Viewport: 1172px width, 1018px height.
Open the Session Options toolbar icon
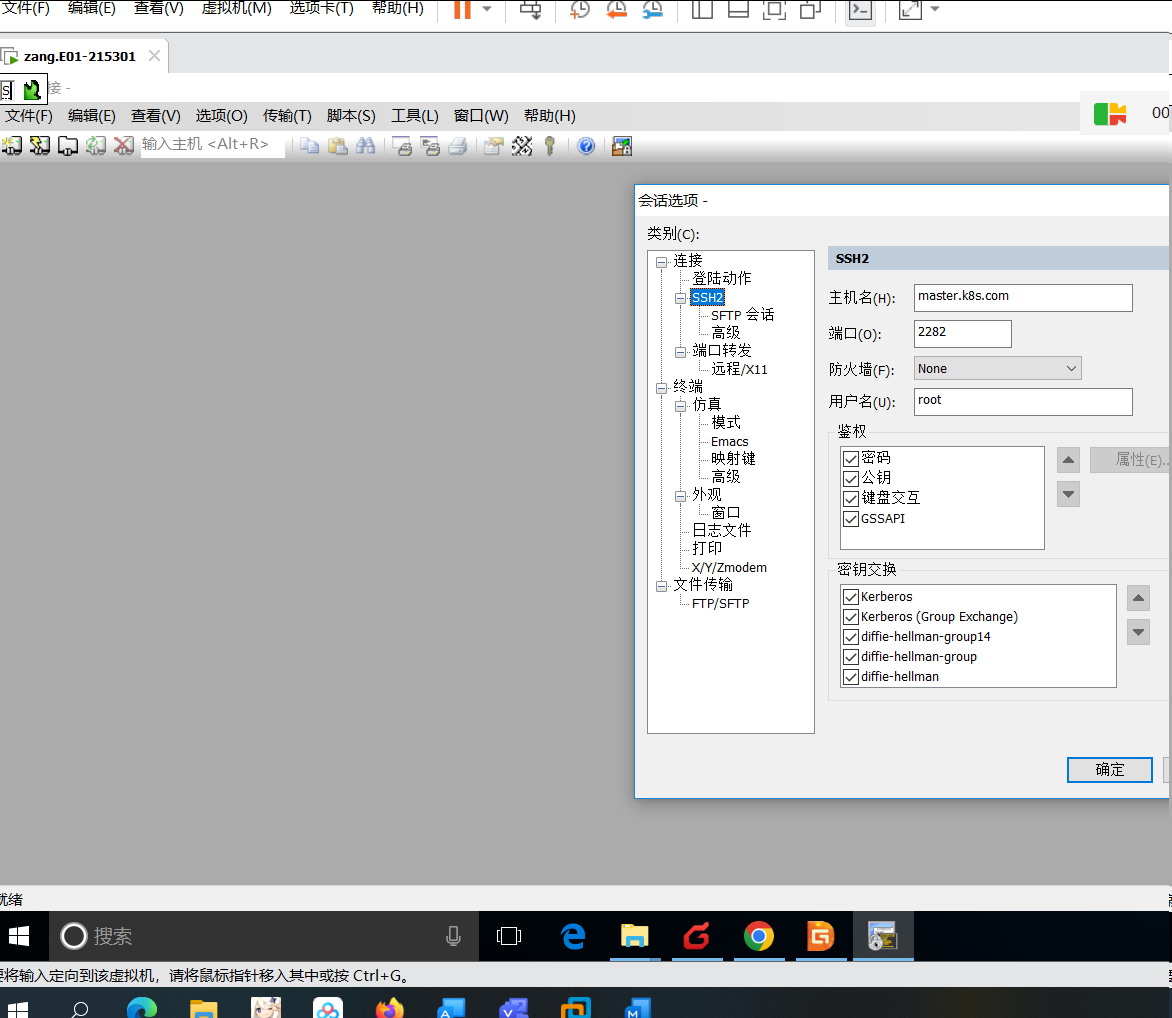coord(493,146)
